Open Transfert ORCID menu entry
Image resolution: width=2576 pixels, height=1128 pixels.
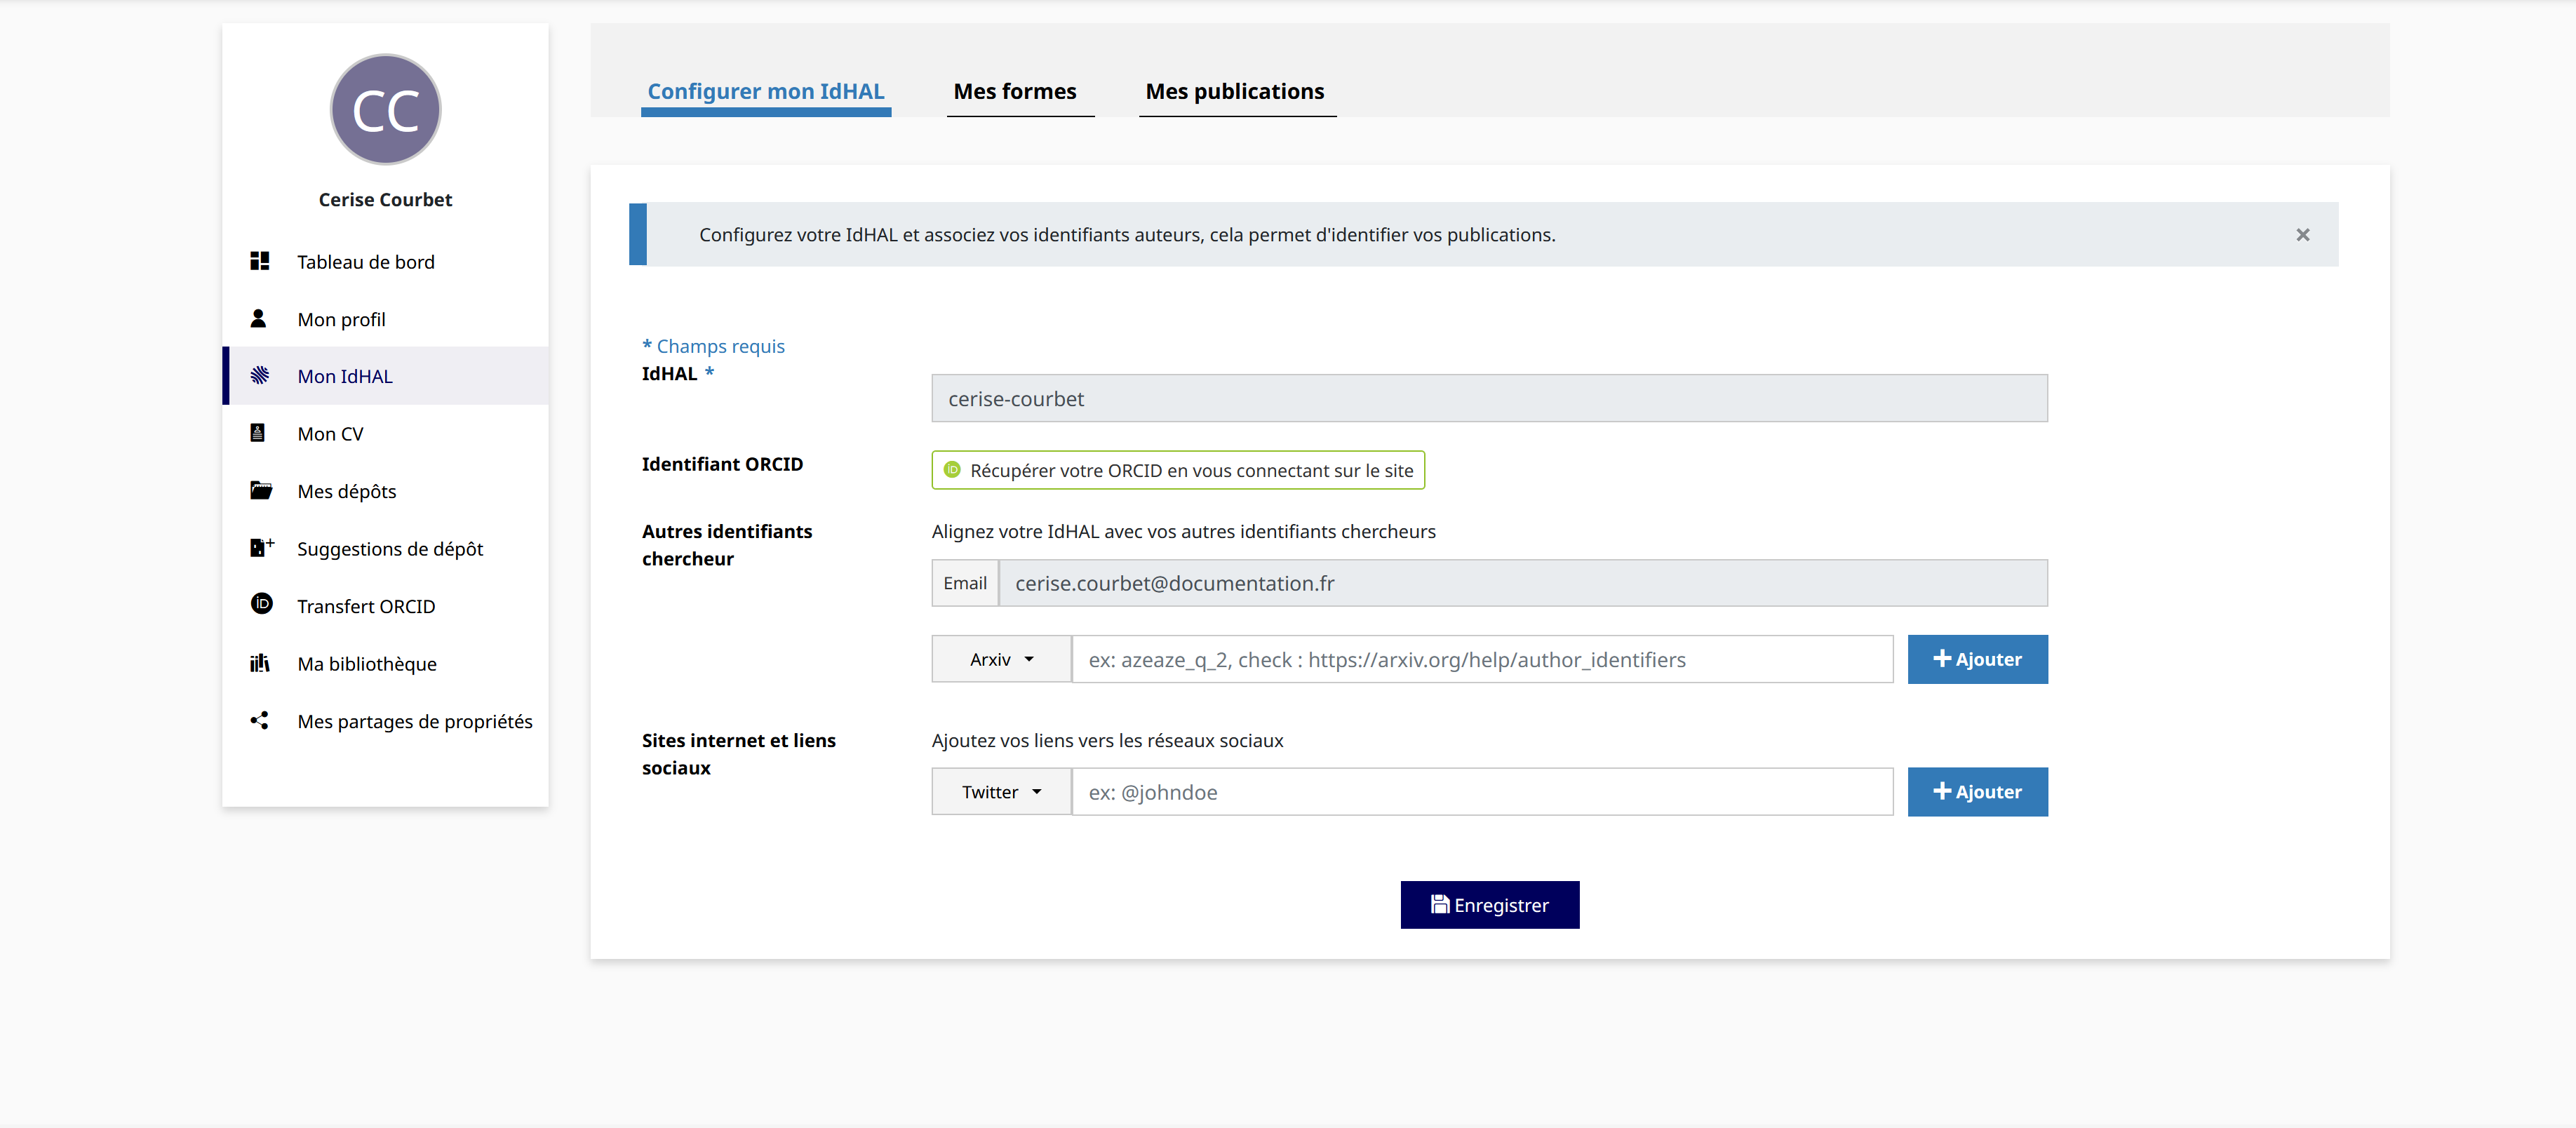(x=386, y=606)
